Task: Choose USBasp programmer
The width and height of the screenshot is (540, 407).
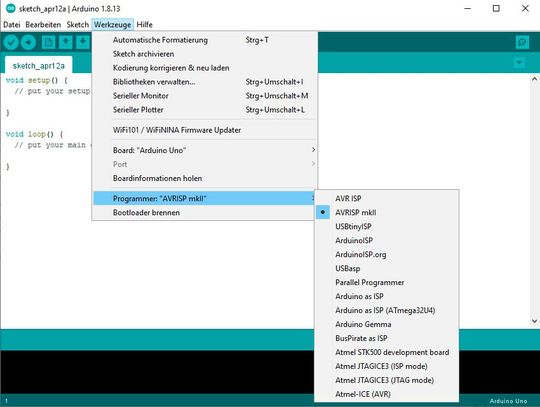Action: click(x=387, y=268)
